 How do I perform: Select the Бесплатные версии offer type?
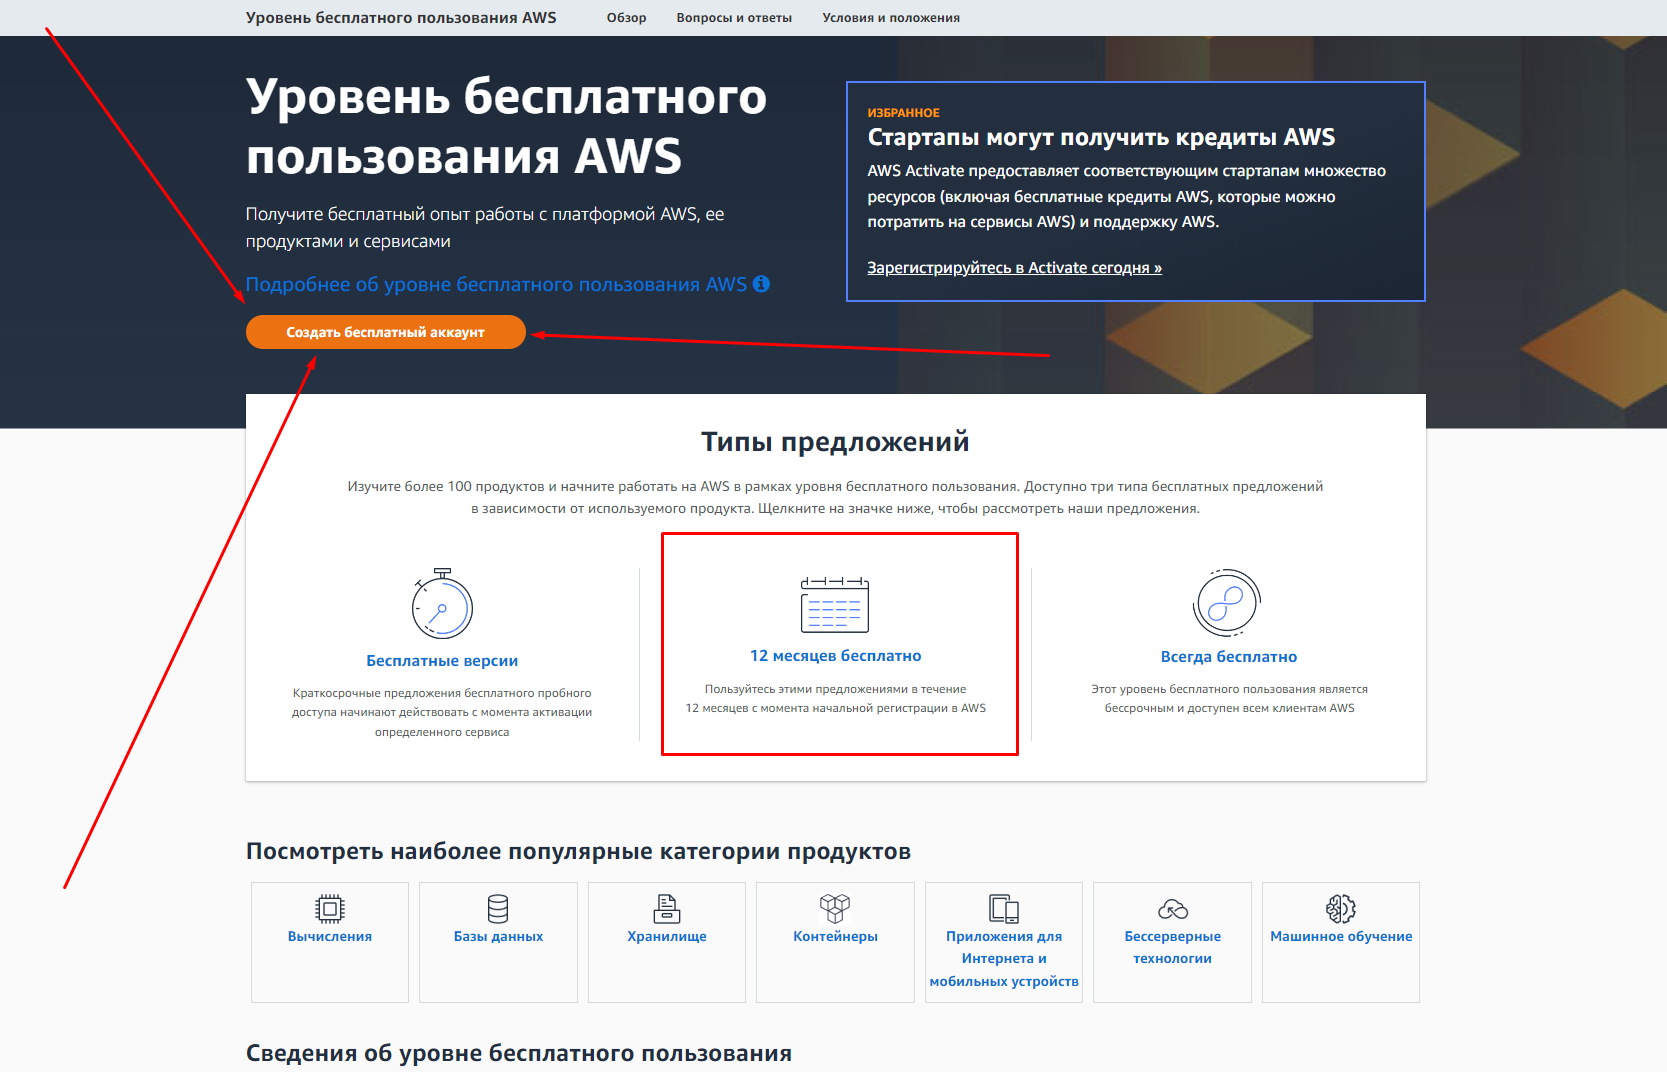[442, 660]
